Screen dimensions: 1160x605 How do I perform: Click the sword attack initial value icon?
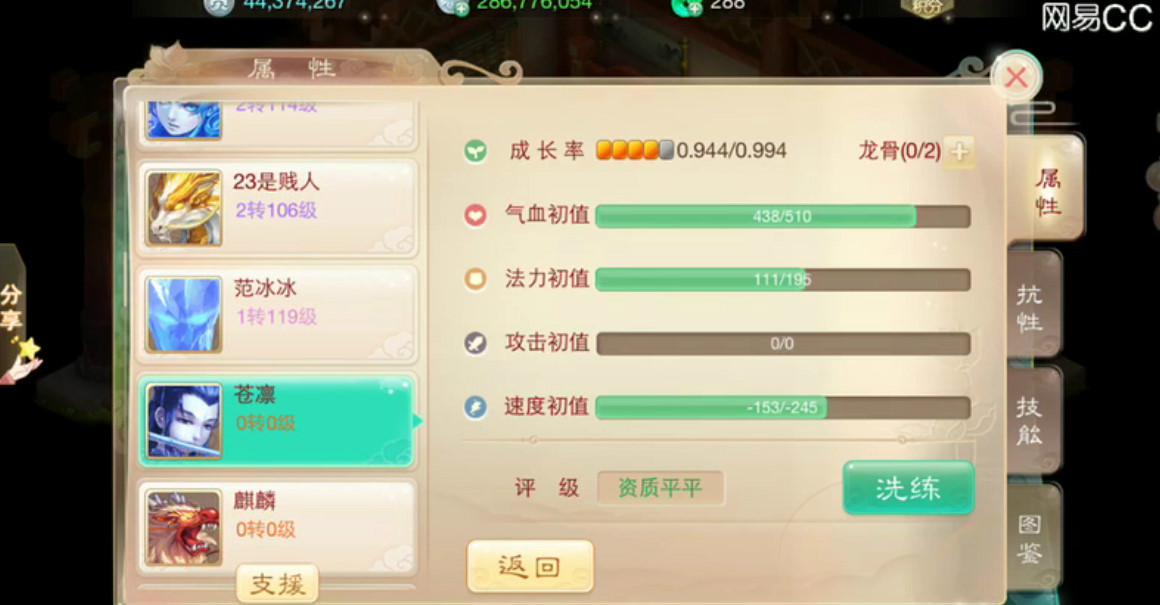(x=475, y=343)
